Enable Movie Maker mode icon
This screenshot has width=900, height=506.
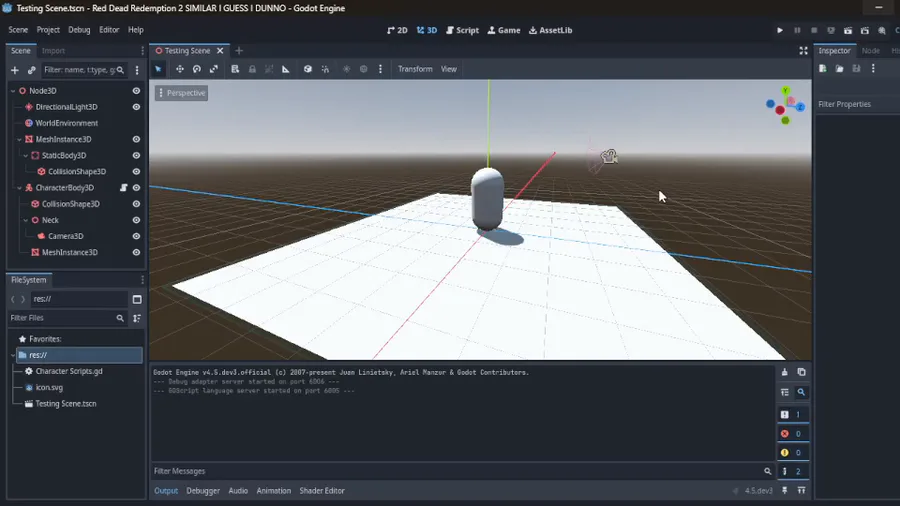pos(882,30)
